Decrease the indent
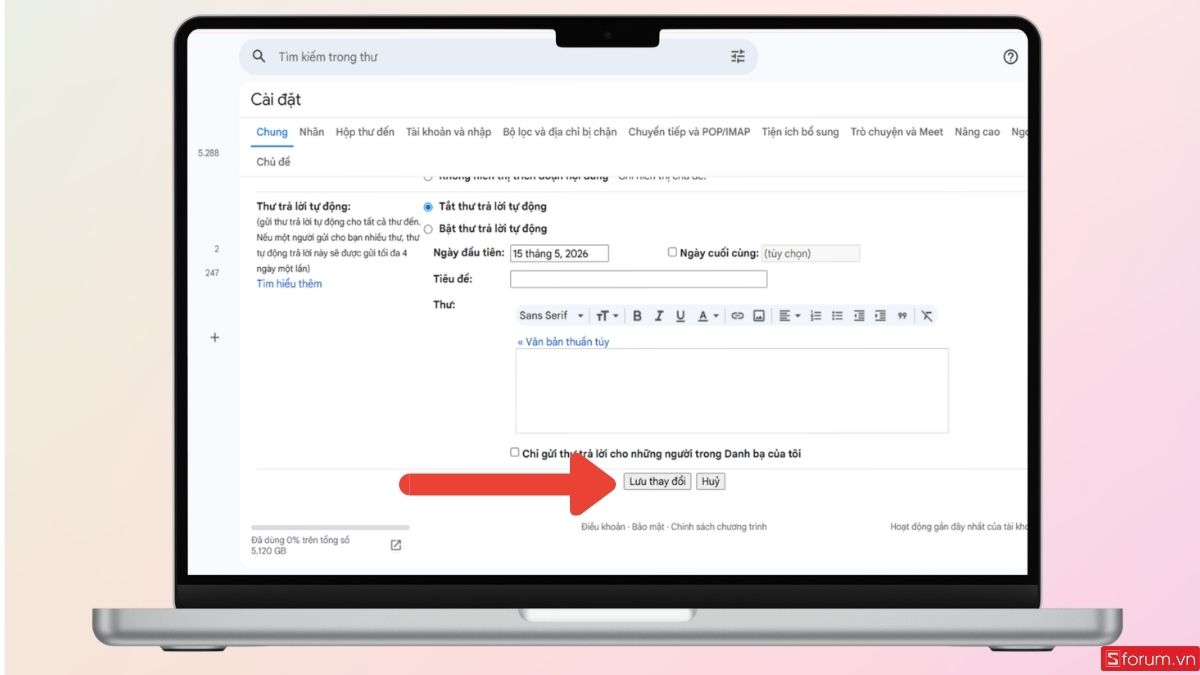The width and height of the screenshot is (1200, 675). 859,316
